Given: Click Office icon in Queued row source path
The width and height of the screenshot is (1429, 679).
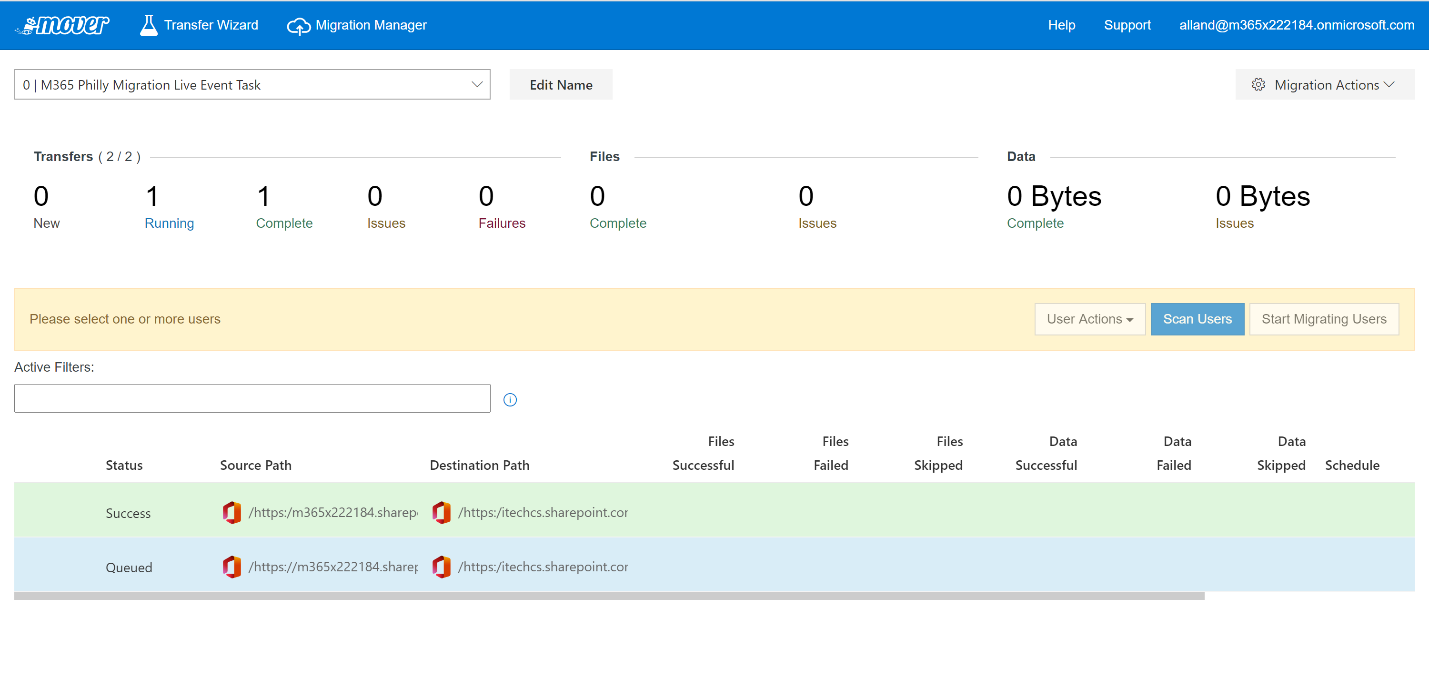Looking at the screenshot, I should click(232, 567).
